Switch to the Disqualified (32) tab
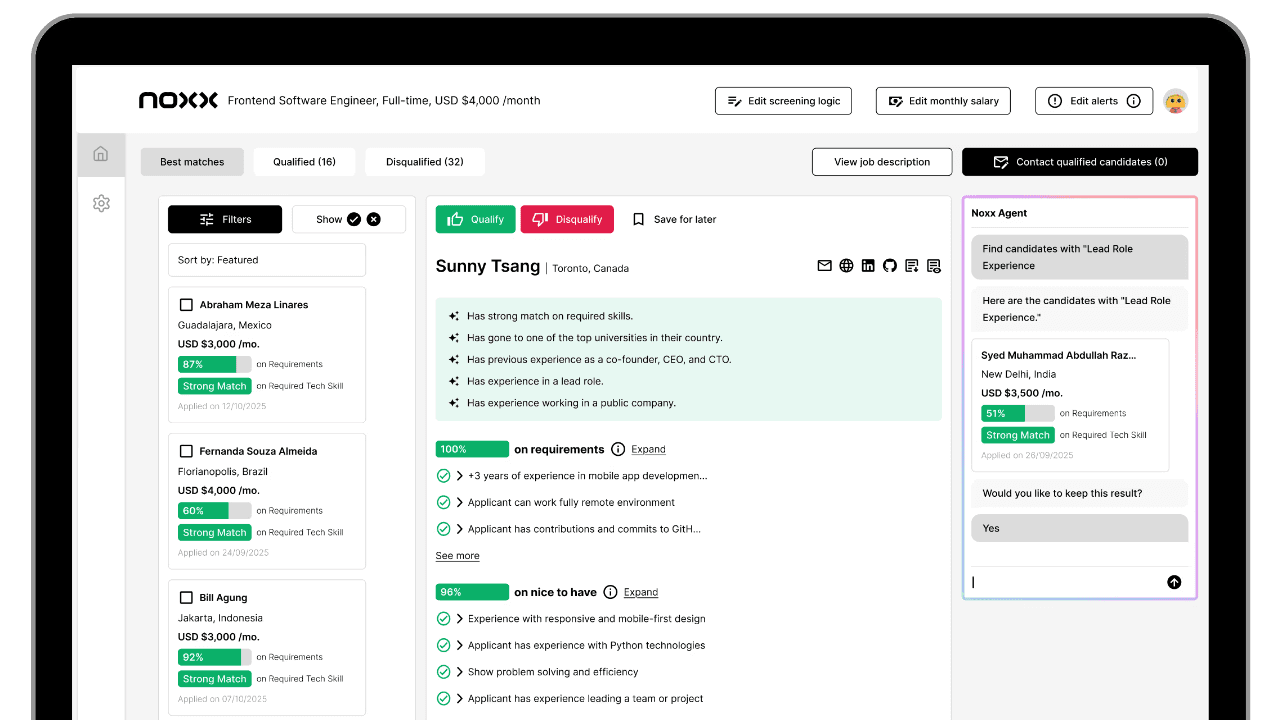Screen dimensions: 1280x720 click(x=424, y=162)
